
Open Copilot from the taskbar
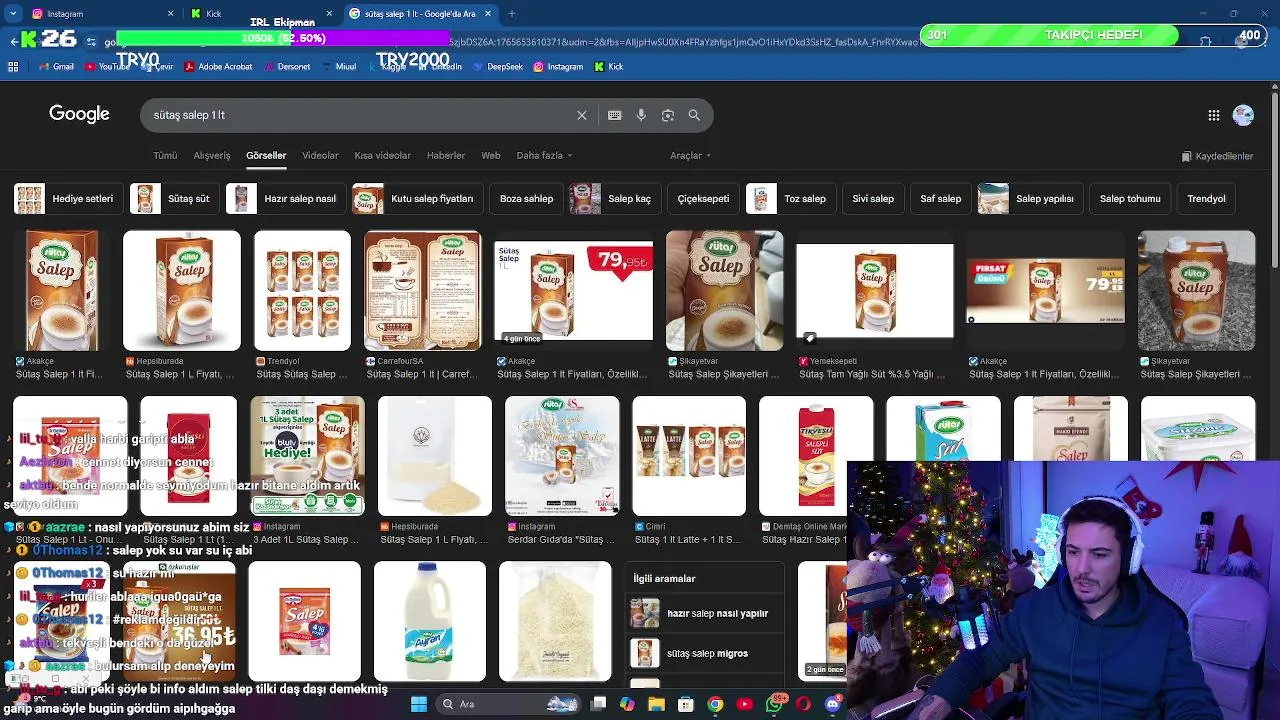627,704
